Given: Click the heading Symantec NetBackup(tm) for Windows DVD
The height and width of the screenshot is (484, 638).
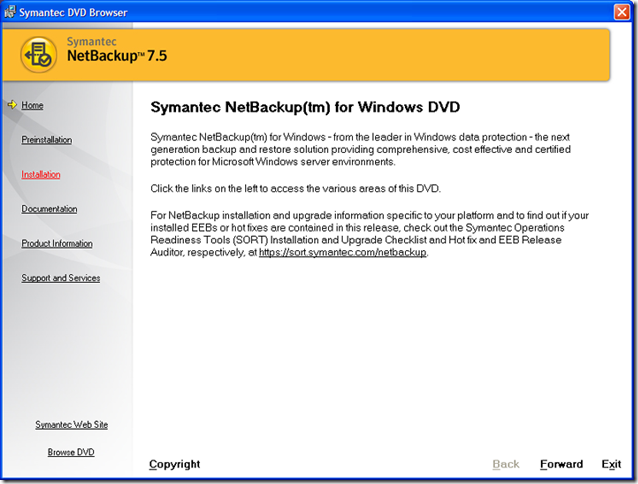Looking at the screenshot, I should [305, 107].
